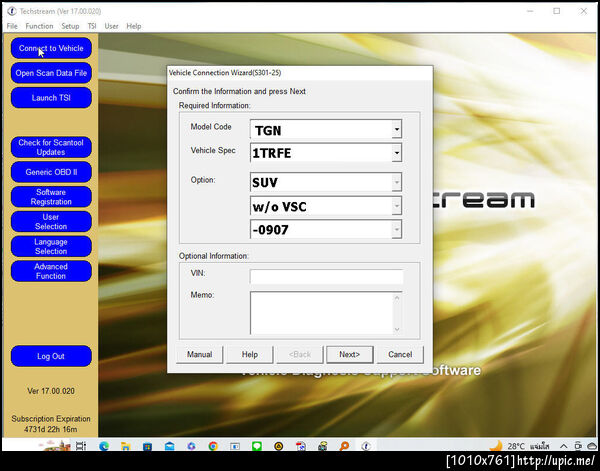Open User Selection
The height and width of the screenshot is (471, 600).
click(x=51, y=222)
